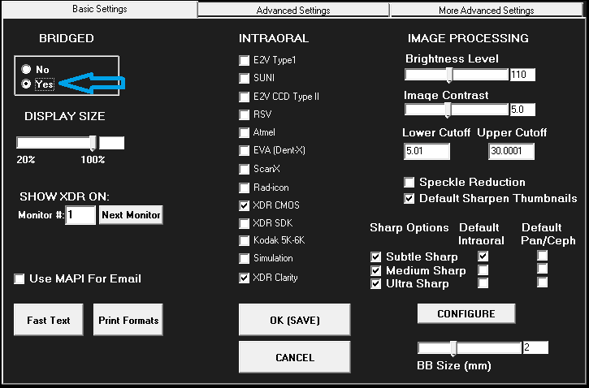The height and width of the screenshot is (388, 589).
Task: Click the Monitor # input field
Action: [80, 215]
